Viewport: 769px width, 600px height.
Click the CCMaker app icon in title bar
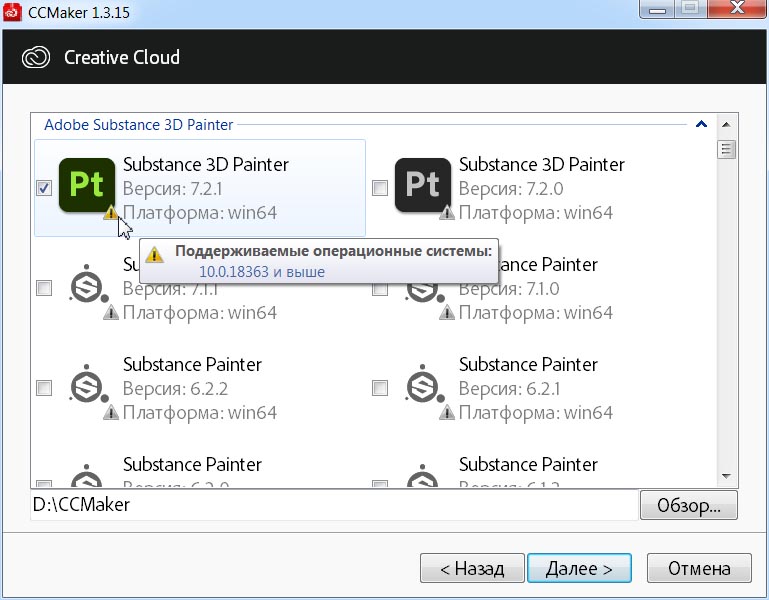point(12,11)
